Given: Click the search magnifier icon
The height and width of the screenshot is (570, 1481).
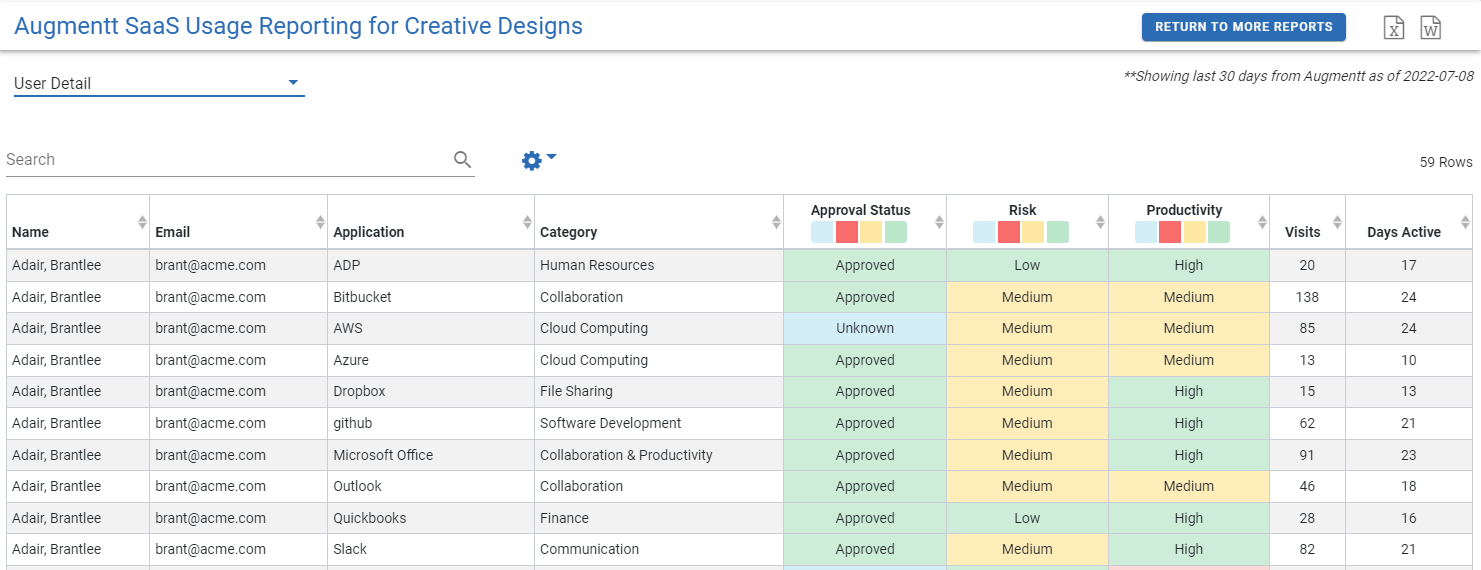Looking at the screenshot, I should click(x=462, y=160).
